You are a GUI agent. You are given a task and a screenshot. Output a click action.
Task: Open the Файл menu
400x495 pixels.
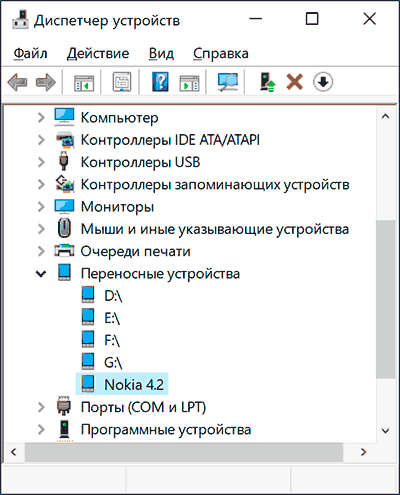[30, 53]
